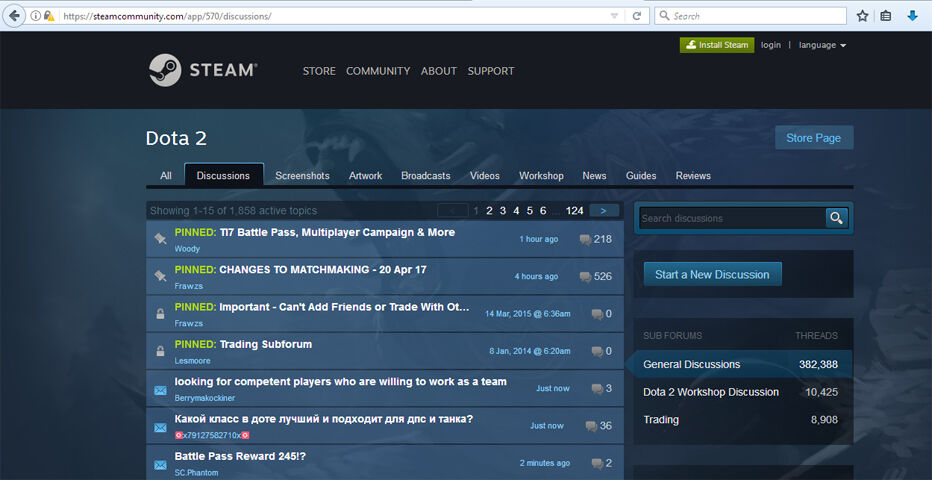Click reply bubble icon showing 36 comments
This screenshot has height=480, width=932.
click(591, 426)
